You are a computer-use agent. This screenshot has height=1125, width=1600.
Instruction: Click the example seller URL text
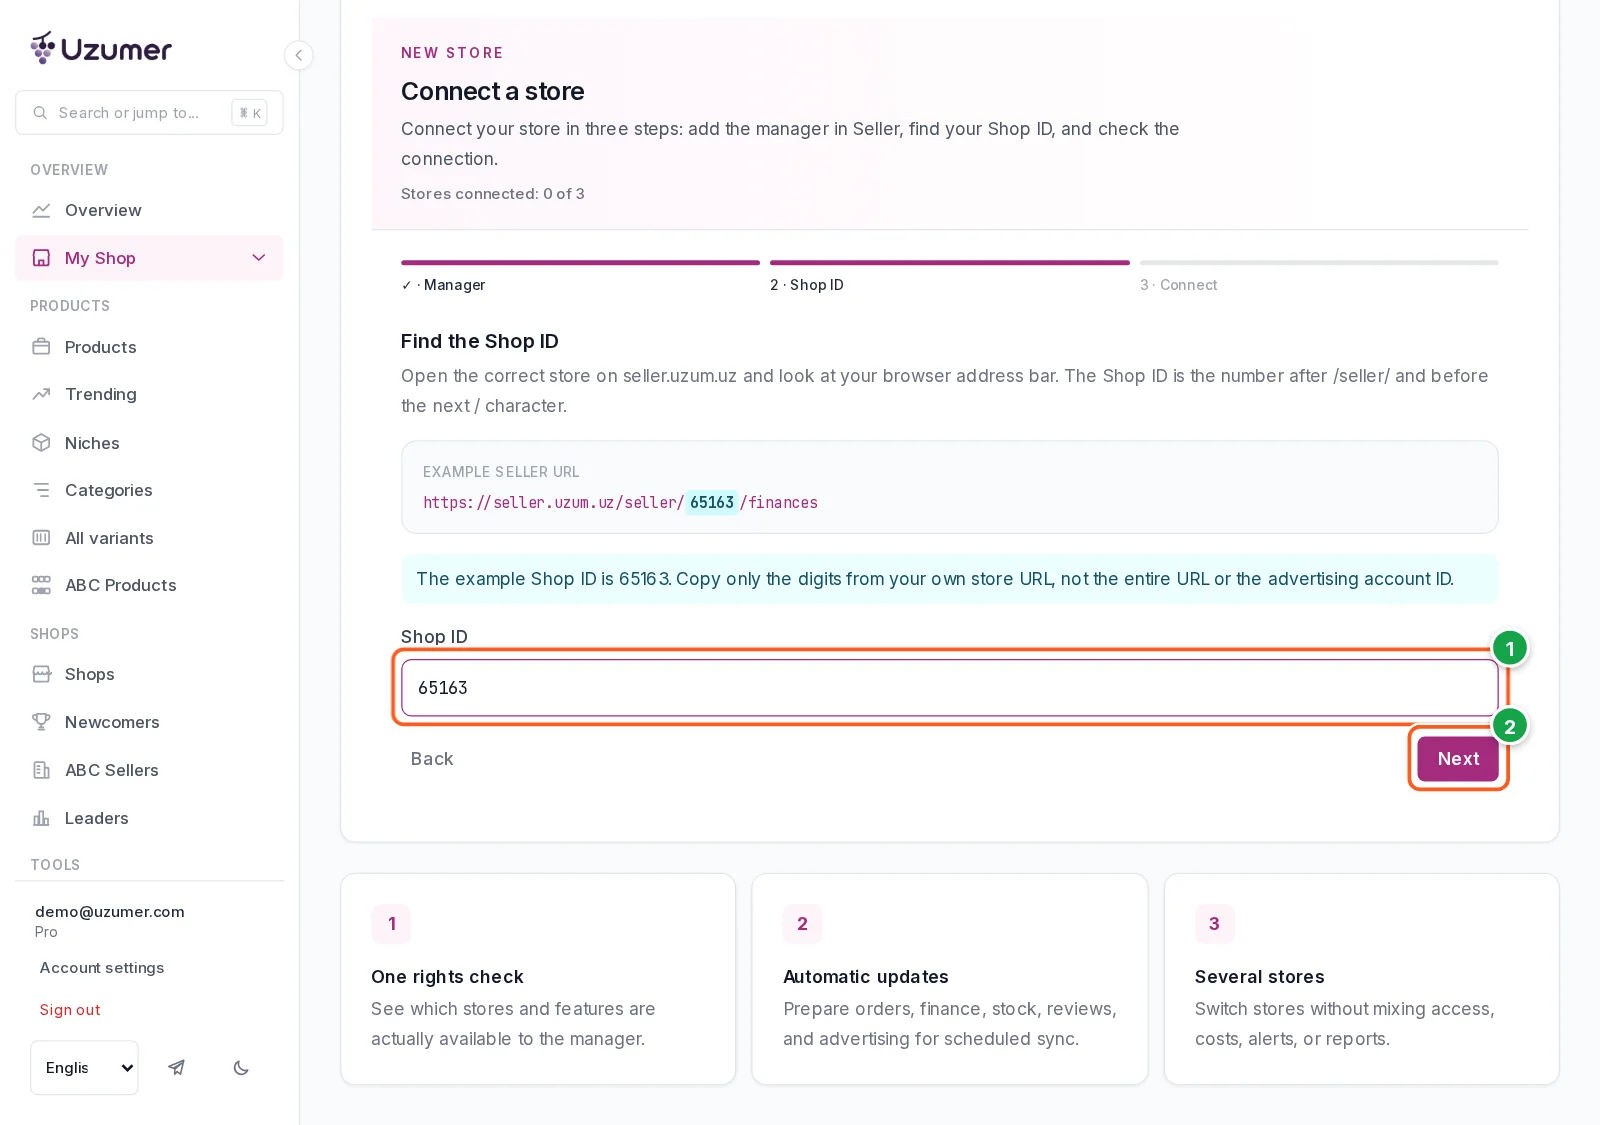[x=620, y=503]
